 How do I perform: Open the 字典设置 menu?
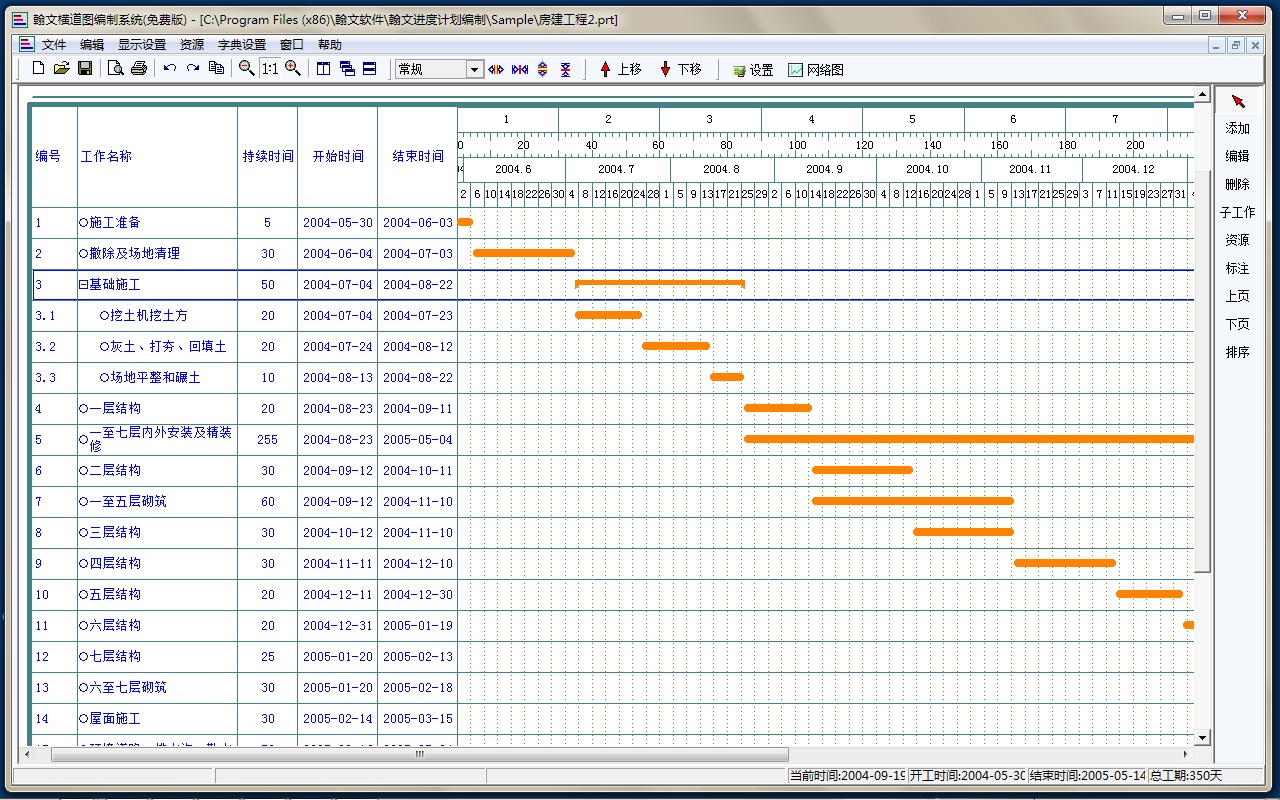point(242,45)
